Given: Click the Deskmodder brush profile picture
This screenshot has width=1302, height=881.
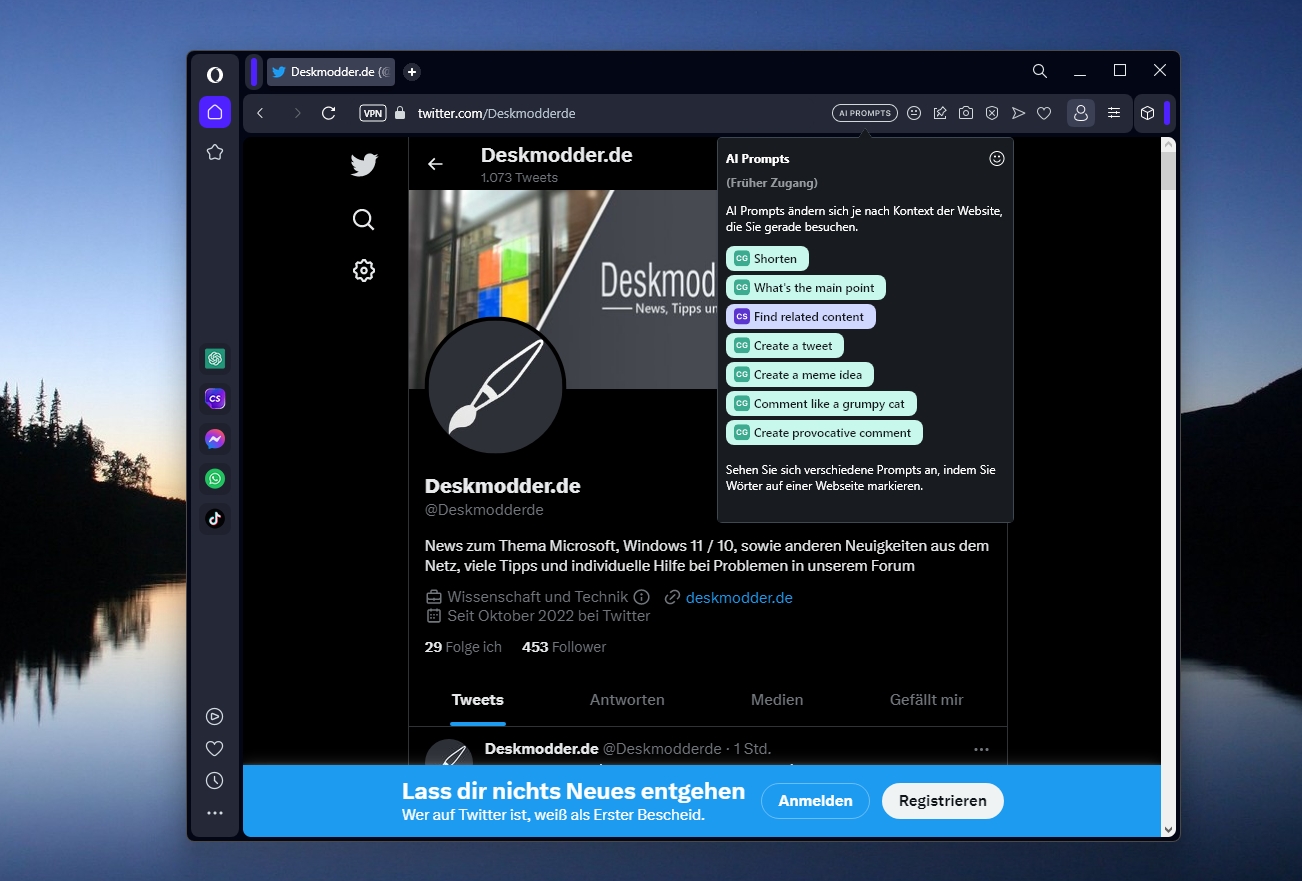Looking at the screenshot, I should click(x=496, y=387).
